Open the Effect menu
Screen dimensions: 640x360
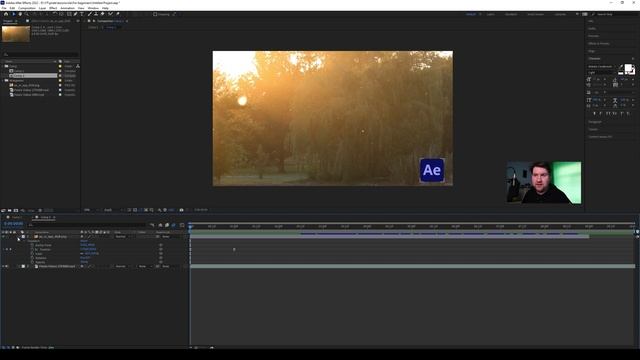[x=53, y=8]
